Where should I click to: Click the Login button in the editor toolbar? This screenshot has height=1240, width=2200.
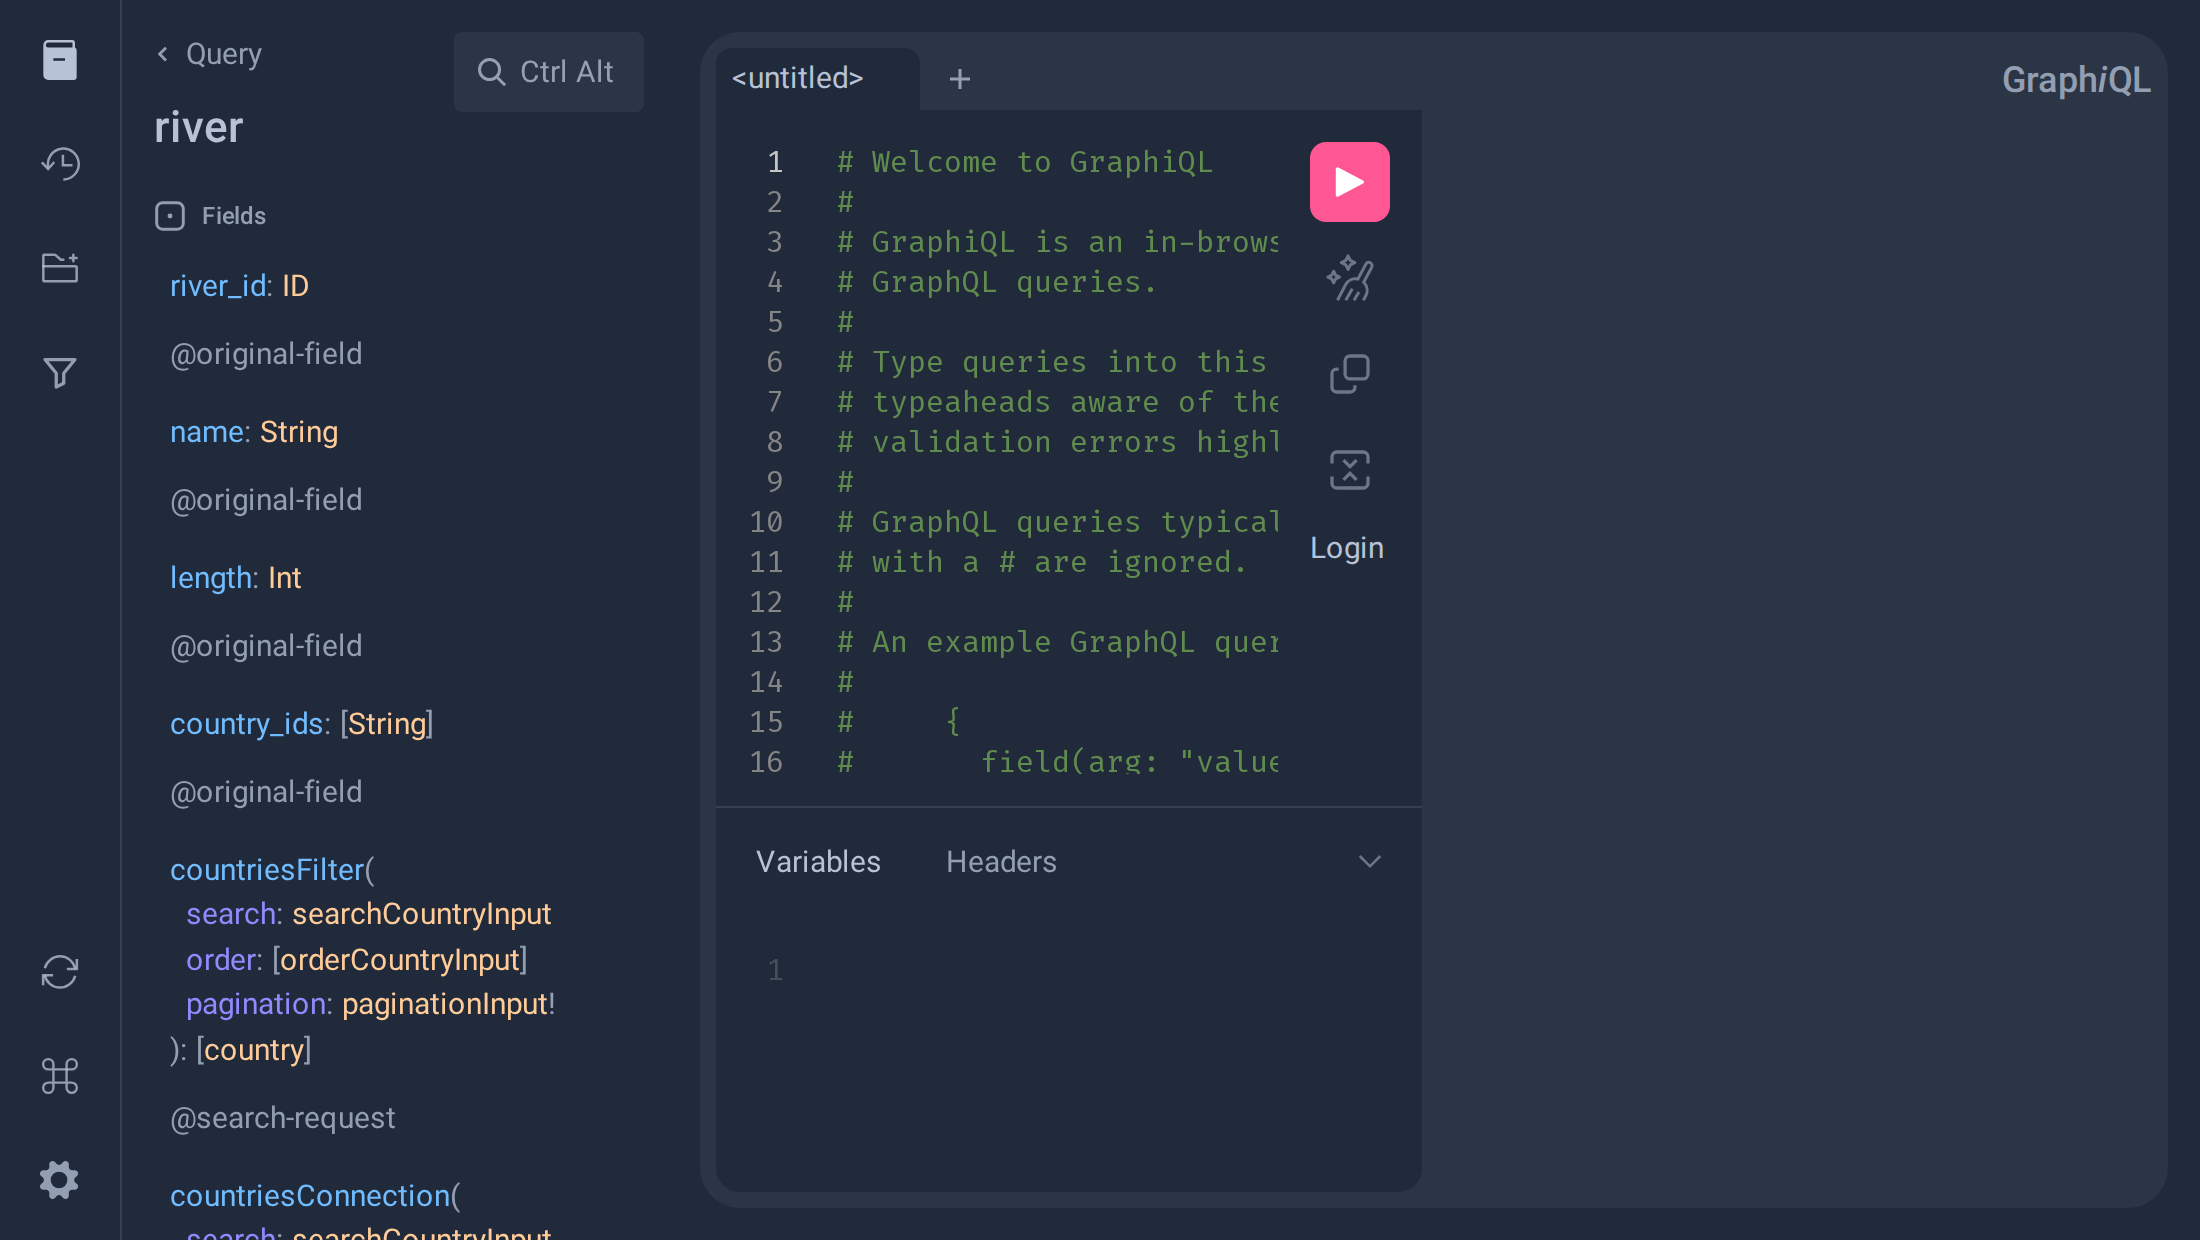(1347, 548)
